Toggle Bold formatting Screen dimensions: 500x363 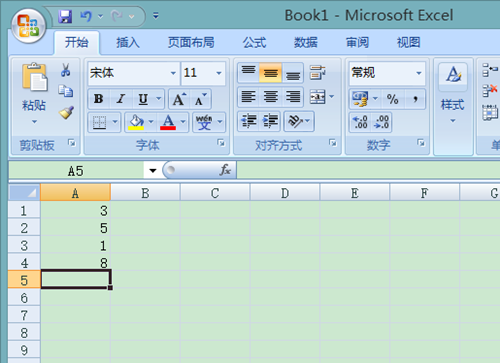[x=98, y=99]
